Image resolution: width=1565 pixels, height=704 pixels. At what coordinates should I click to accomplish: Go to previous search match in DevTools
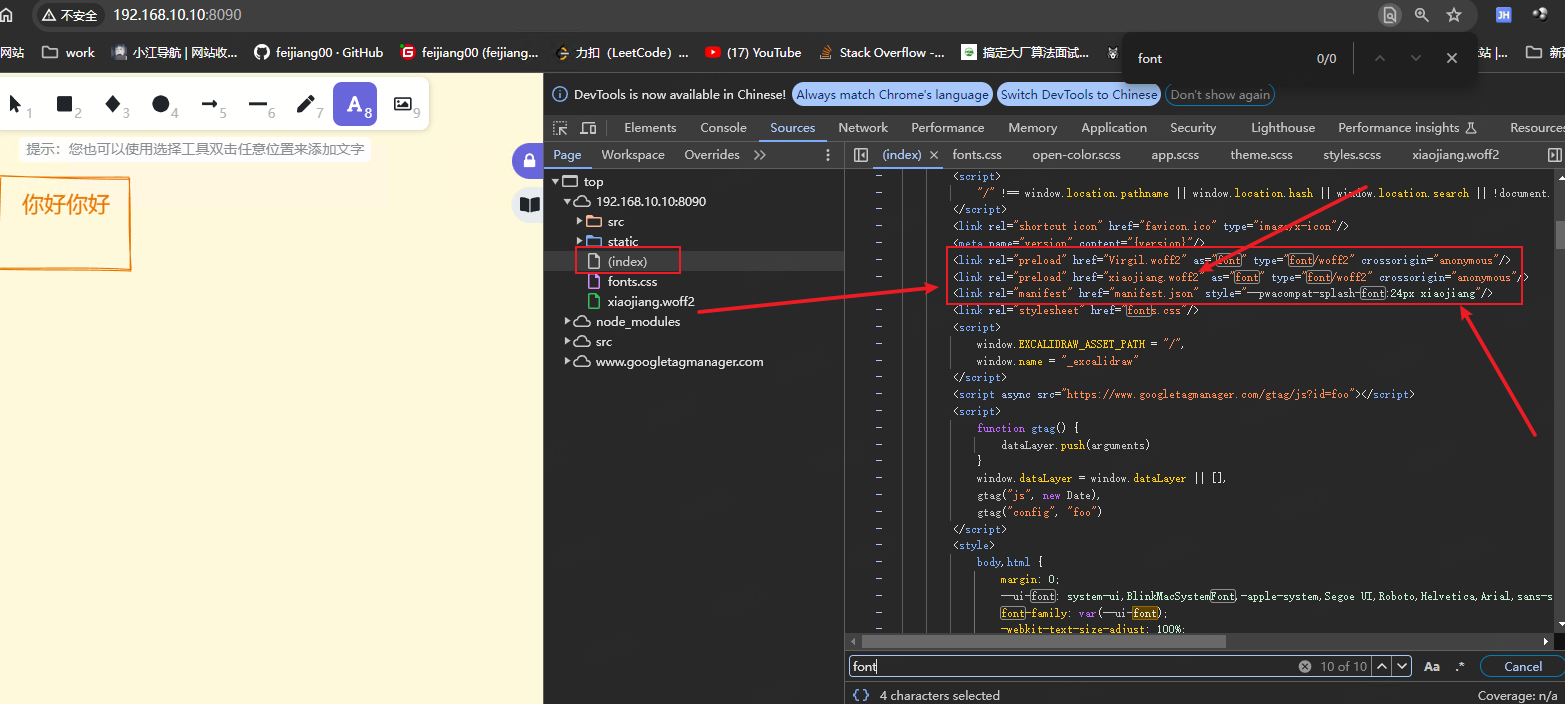(x=1382, y=666)
